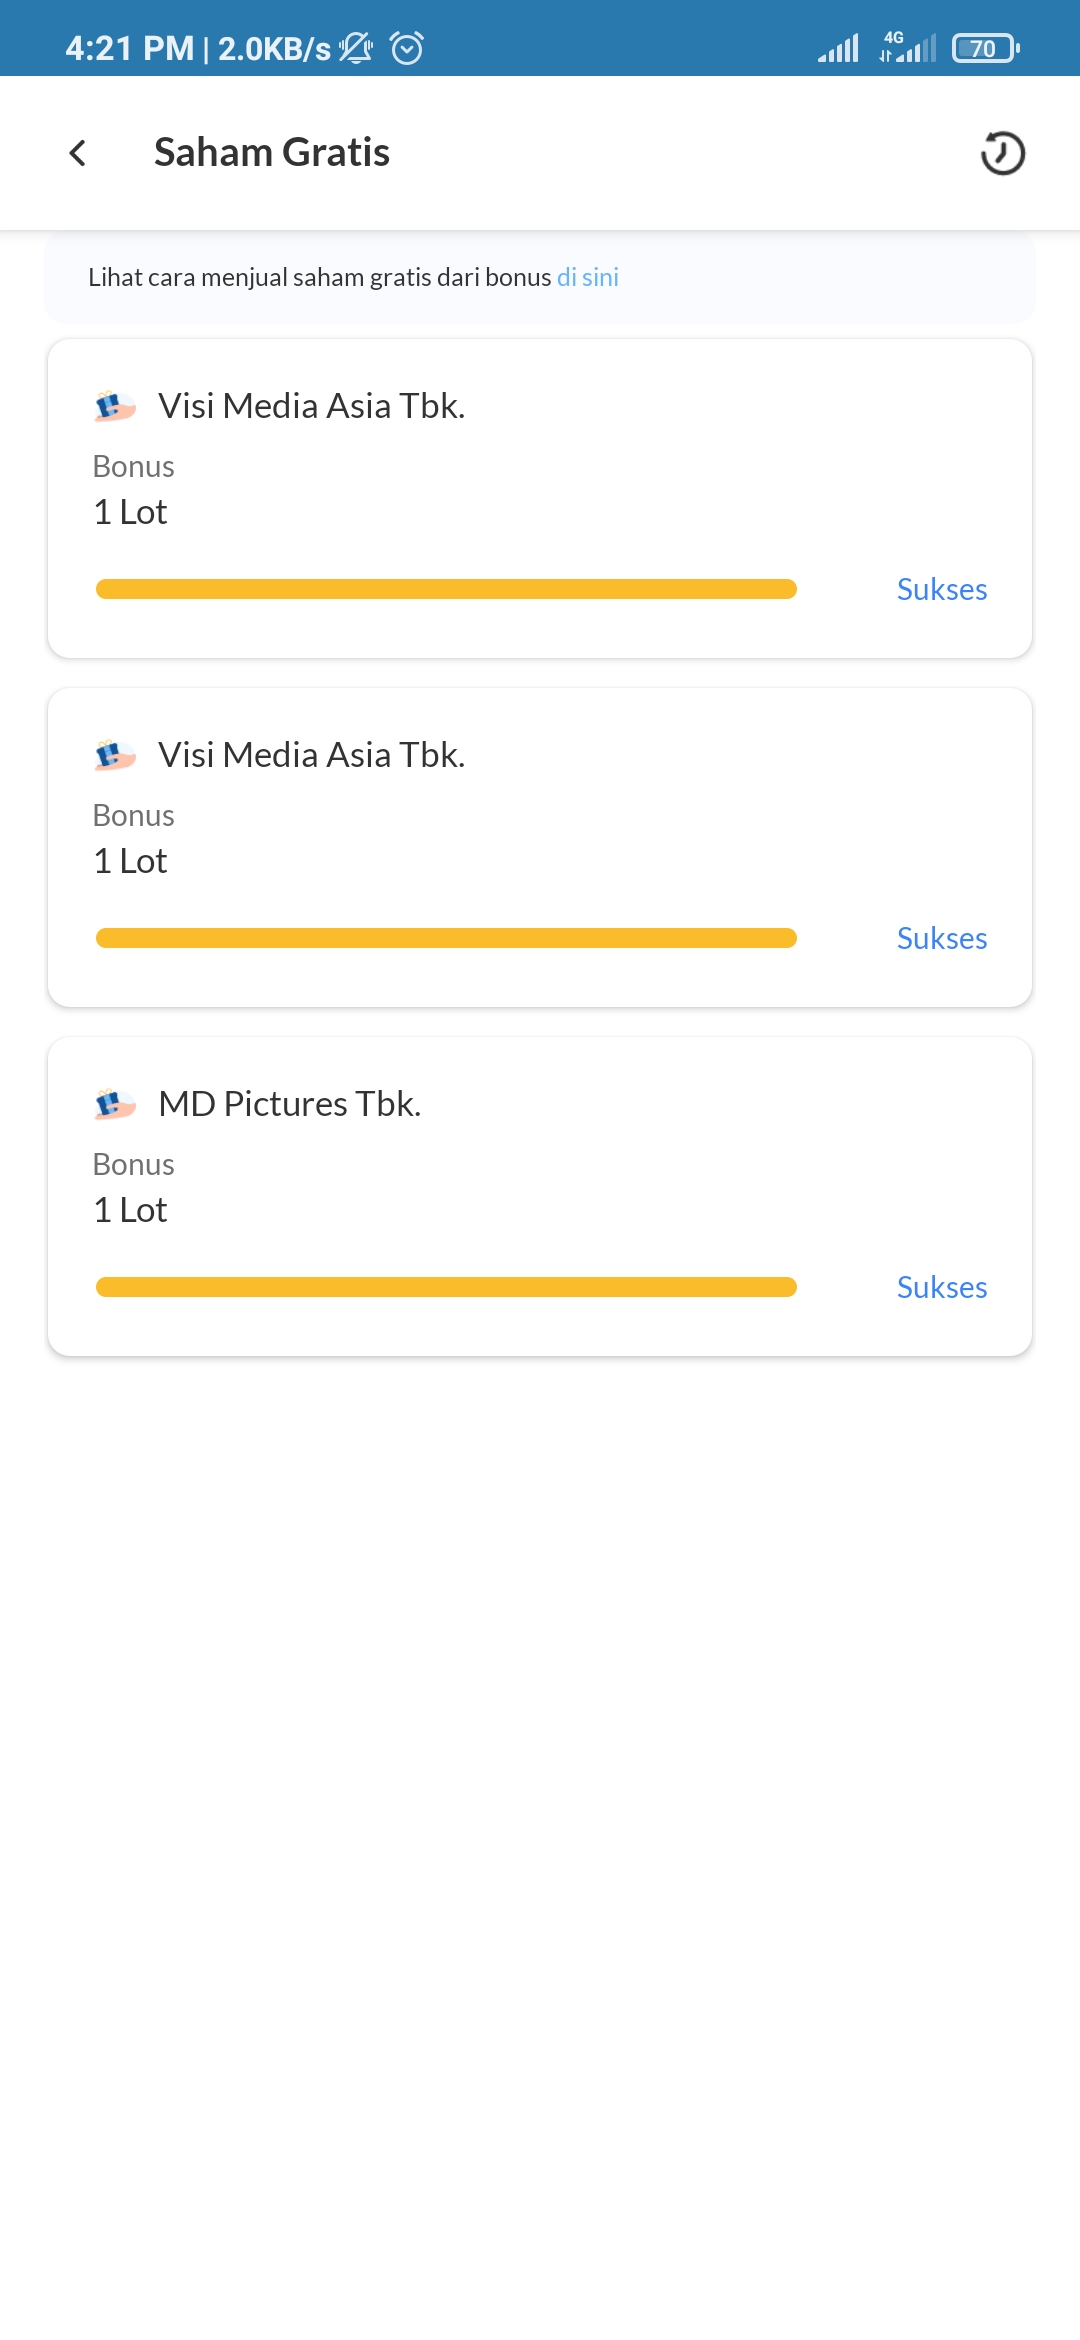Screen dimensions: 1080x2340
Task: Tap the battery indicator showing 70
Action: point(985,48)
